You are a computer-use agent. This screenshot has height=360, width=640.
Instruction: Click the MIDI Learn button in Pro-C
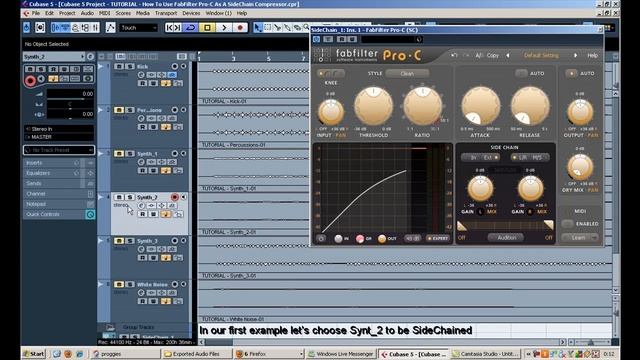[x=578, y=238]
